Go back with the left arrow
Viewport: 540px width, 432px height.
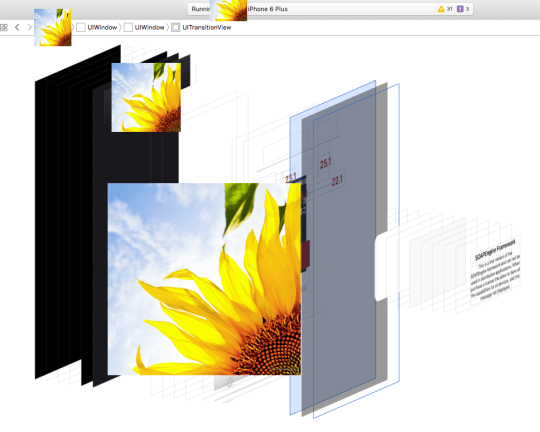click(17, 27)
